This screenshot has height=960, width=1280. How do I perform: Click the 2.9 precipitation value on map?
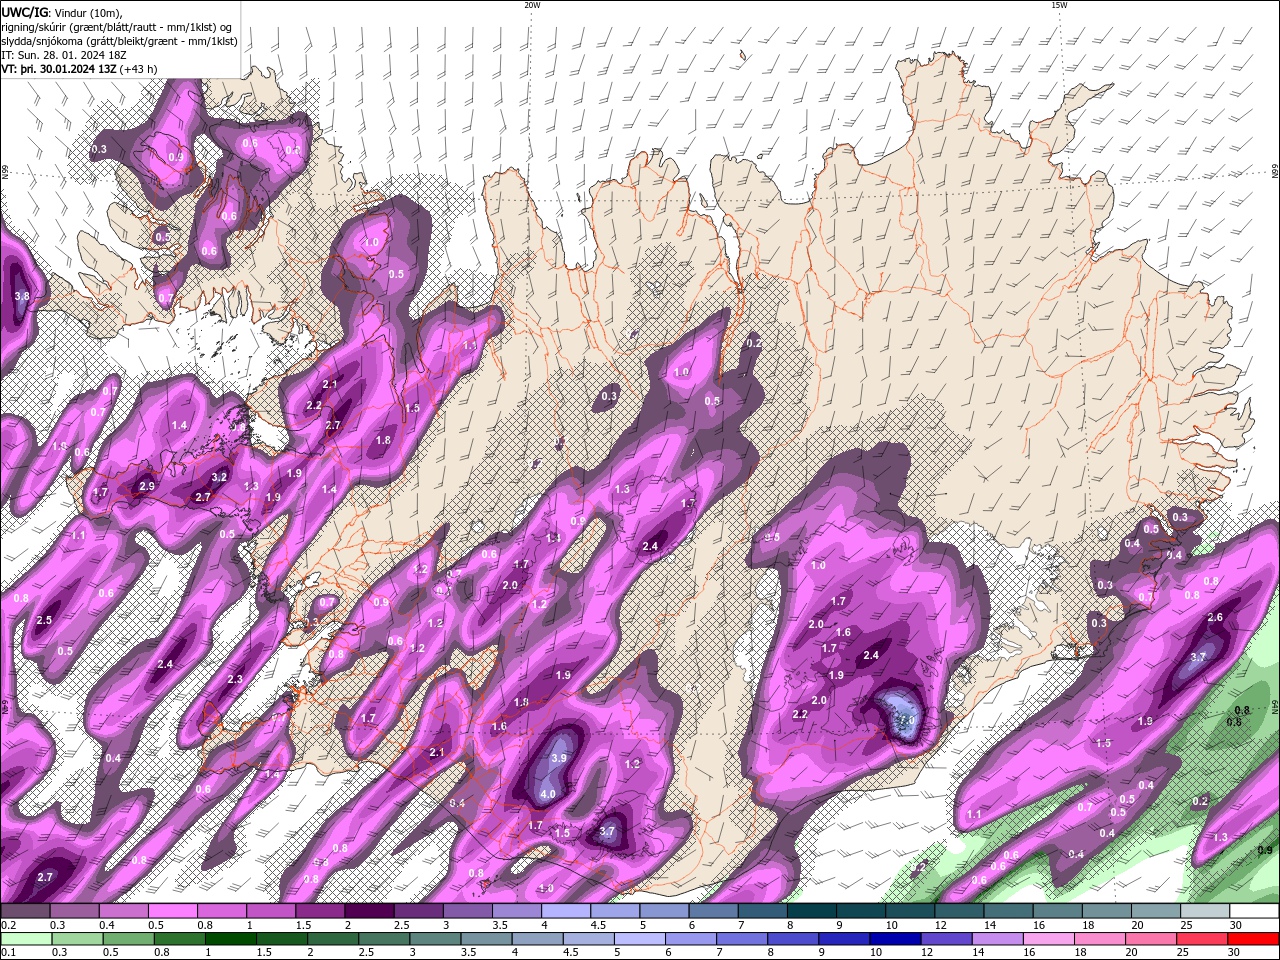[147, 486]
